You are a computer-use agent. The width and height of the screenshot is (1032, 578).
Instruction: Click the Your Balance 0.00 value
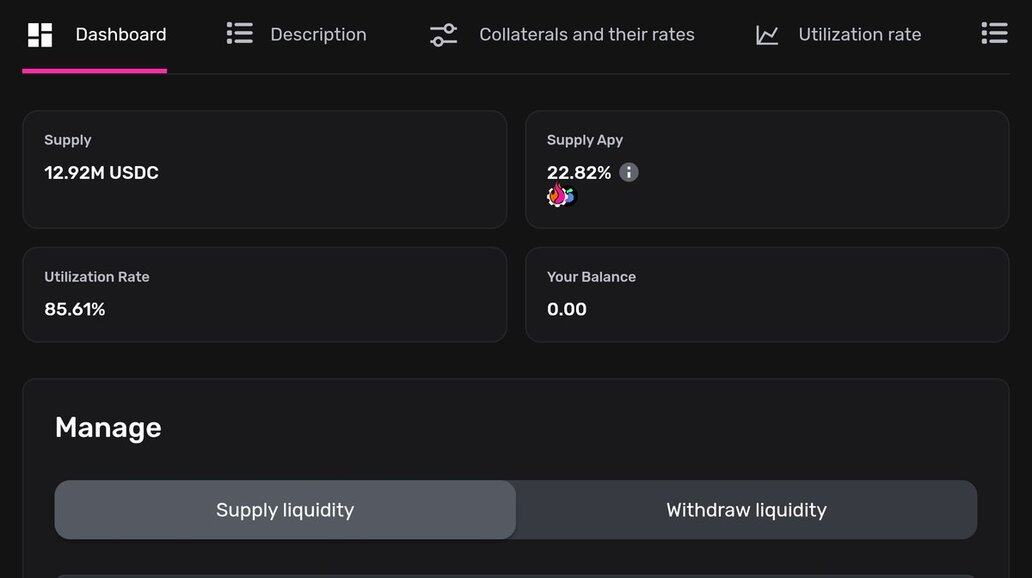click(567, 310)
